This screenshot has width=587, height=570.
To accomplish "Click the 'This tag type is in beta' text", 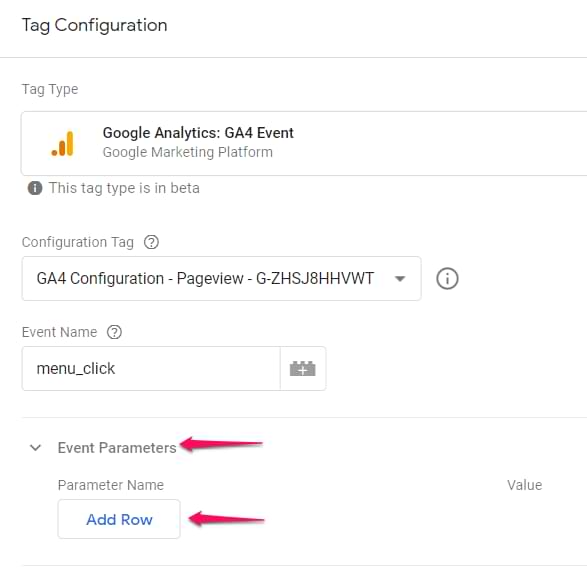I will click(x=124, y=188).
